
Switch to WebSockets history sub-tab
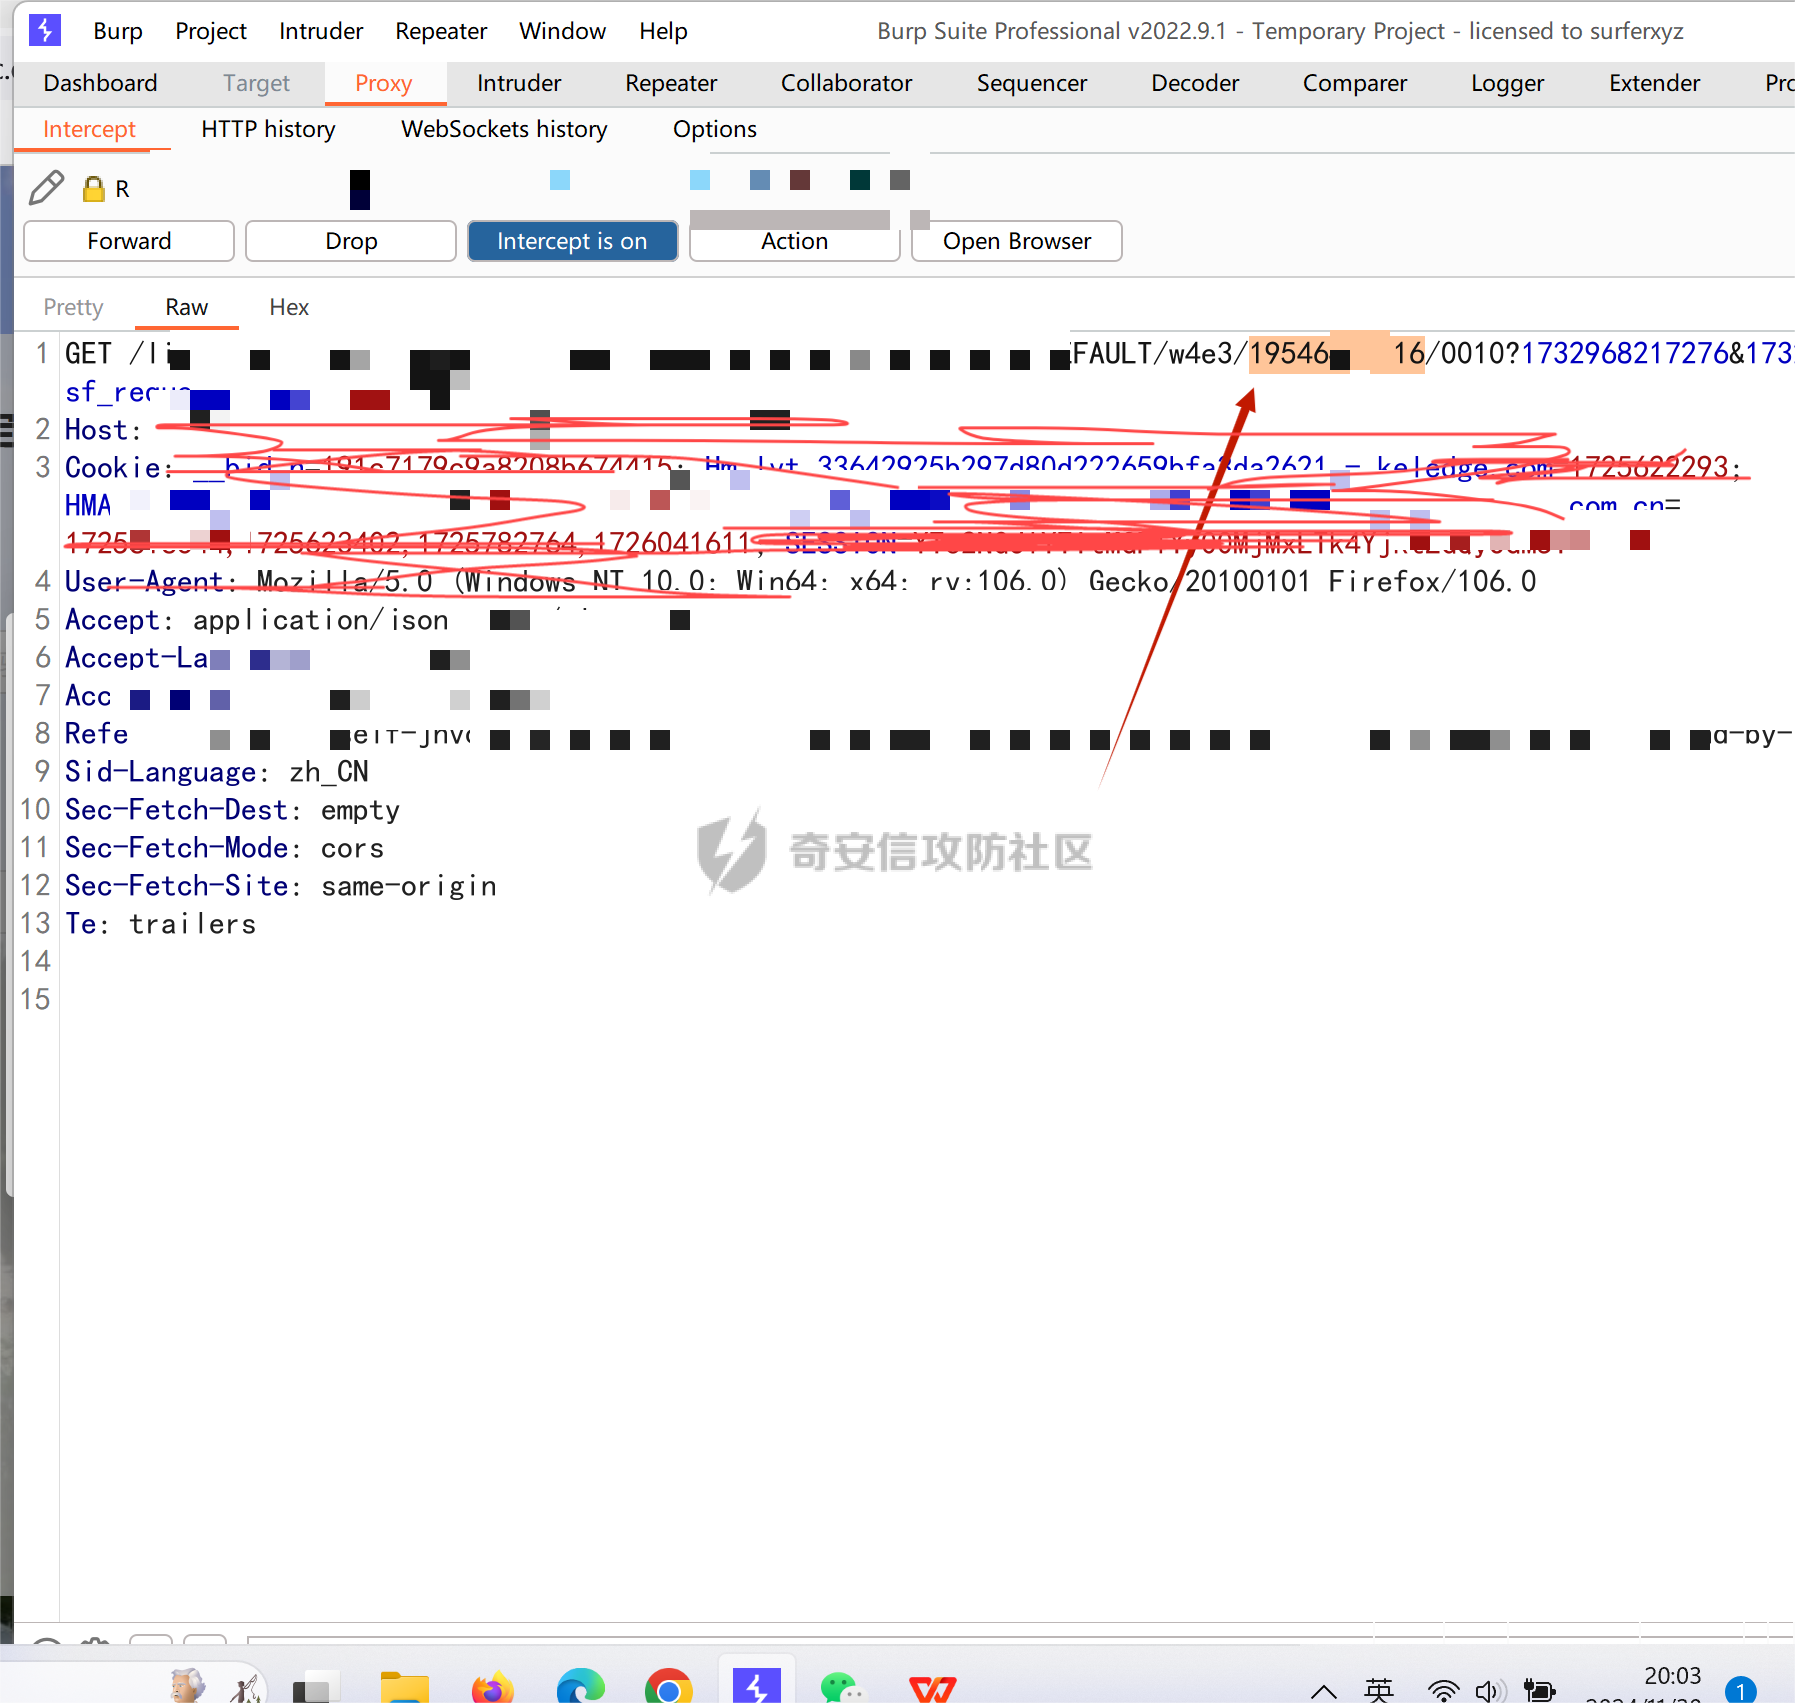pos(504,129)
